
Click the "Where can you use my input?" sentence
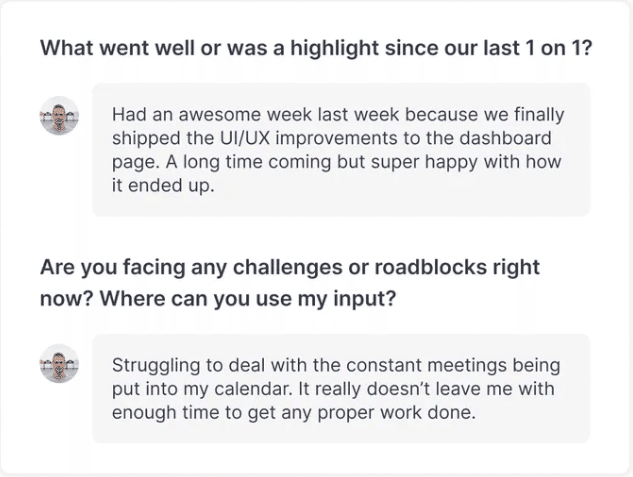click(x=248, y=299)
